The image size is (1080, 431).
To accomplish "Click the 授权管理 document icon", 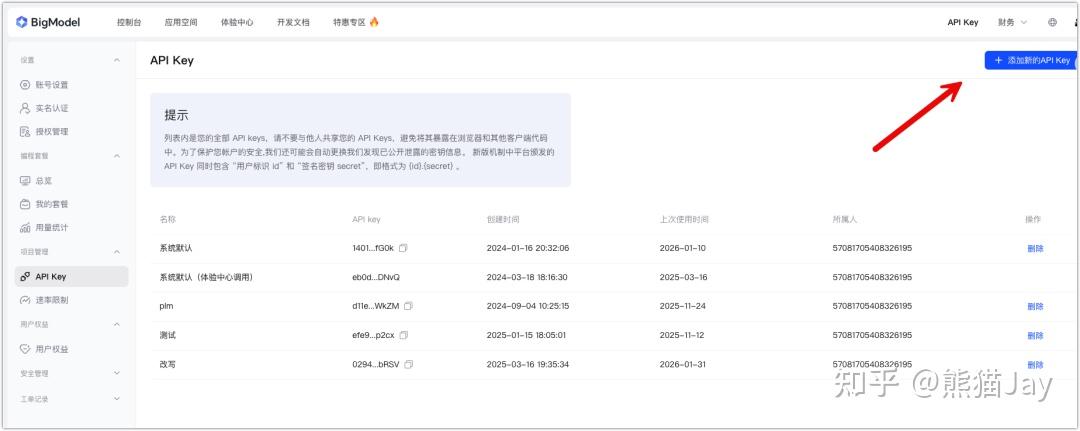I will point(25,132).
